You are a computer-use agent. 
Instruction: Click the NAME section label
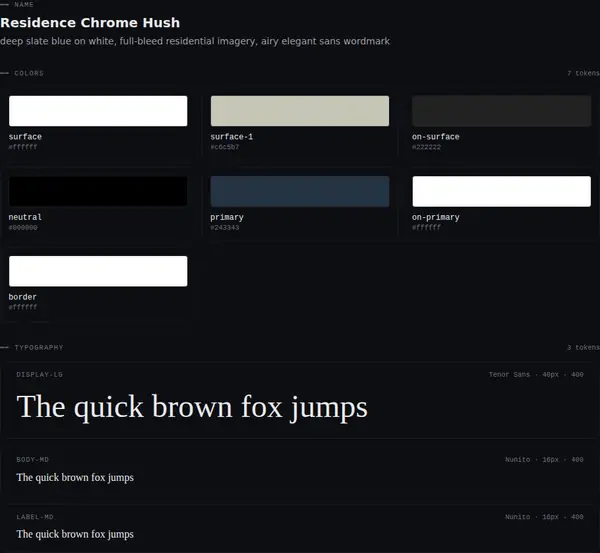click(24, 5)
